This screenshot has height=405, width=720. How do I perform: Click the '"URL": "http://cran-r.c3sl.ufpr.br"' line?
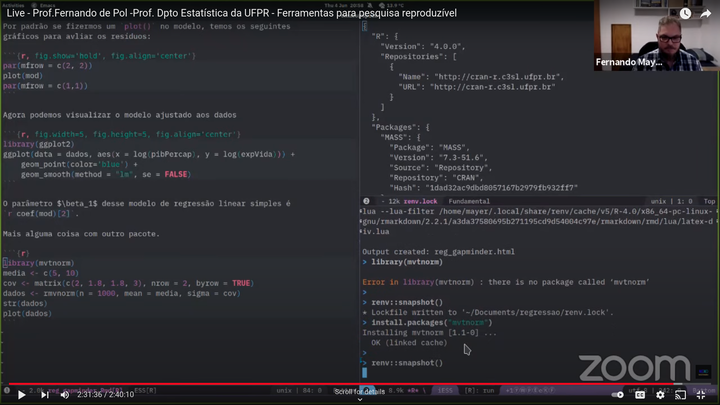click(477, 87)
